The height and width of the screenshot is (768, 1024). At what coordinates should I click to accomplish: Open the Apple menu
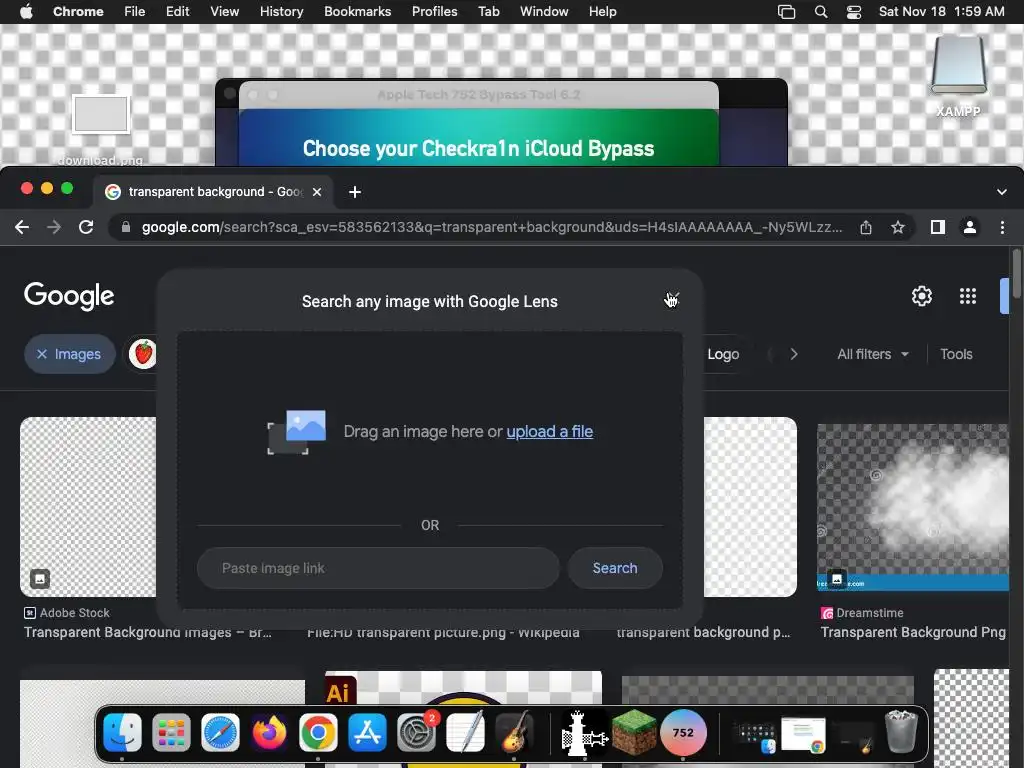tap(26, 12)
